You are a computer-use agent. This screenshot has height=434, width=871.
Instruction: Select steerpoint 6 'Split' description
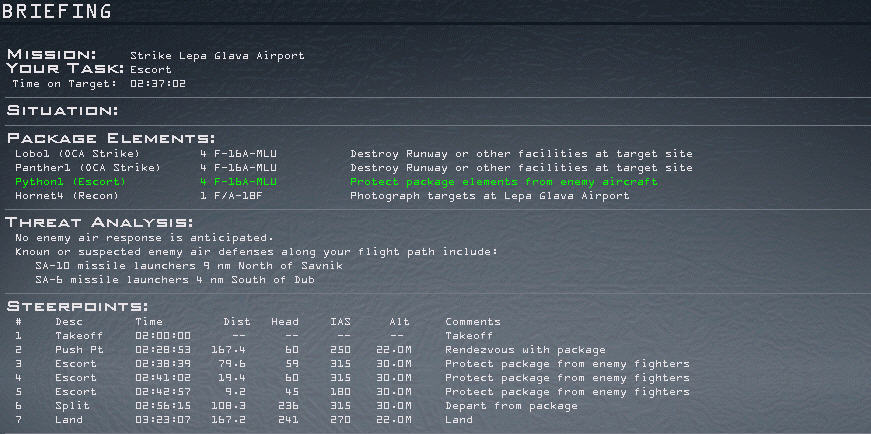(x=72, y=406)
